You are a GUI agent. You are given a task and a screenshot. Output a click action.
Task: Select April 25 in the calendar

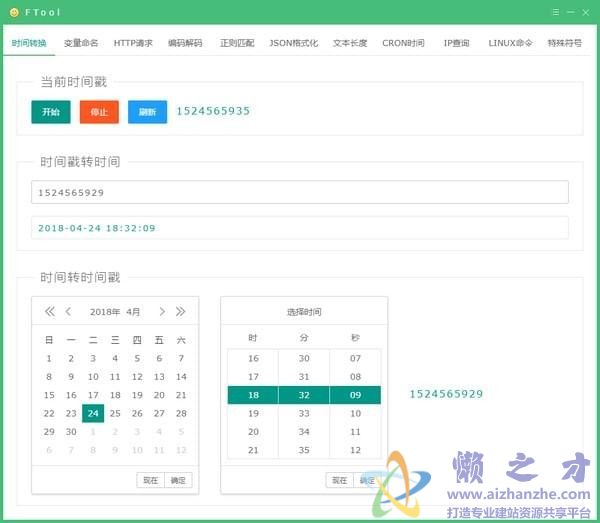(115, 413)
